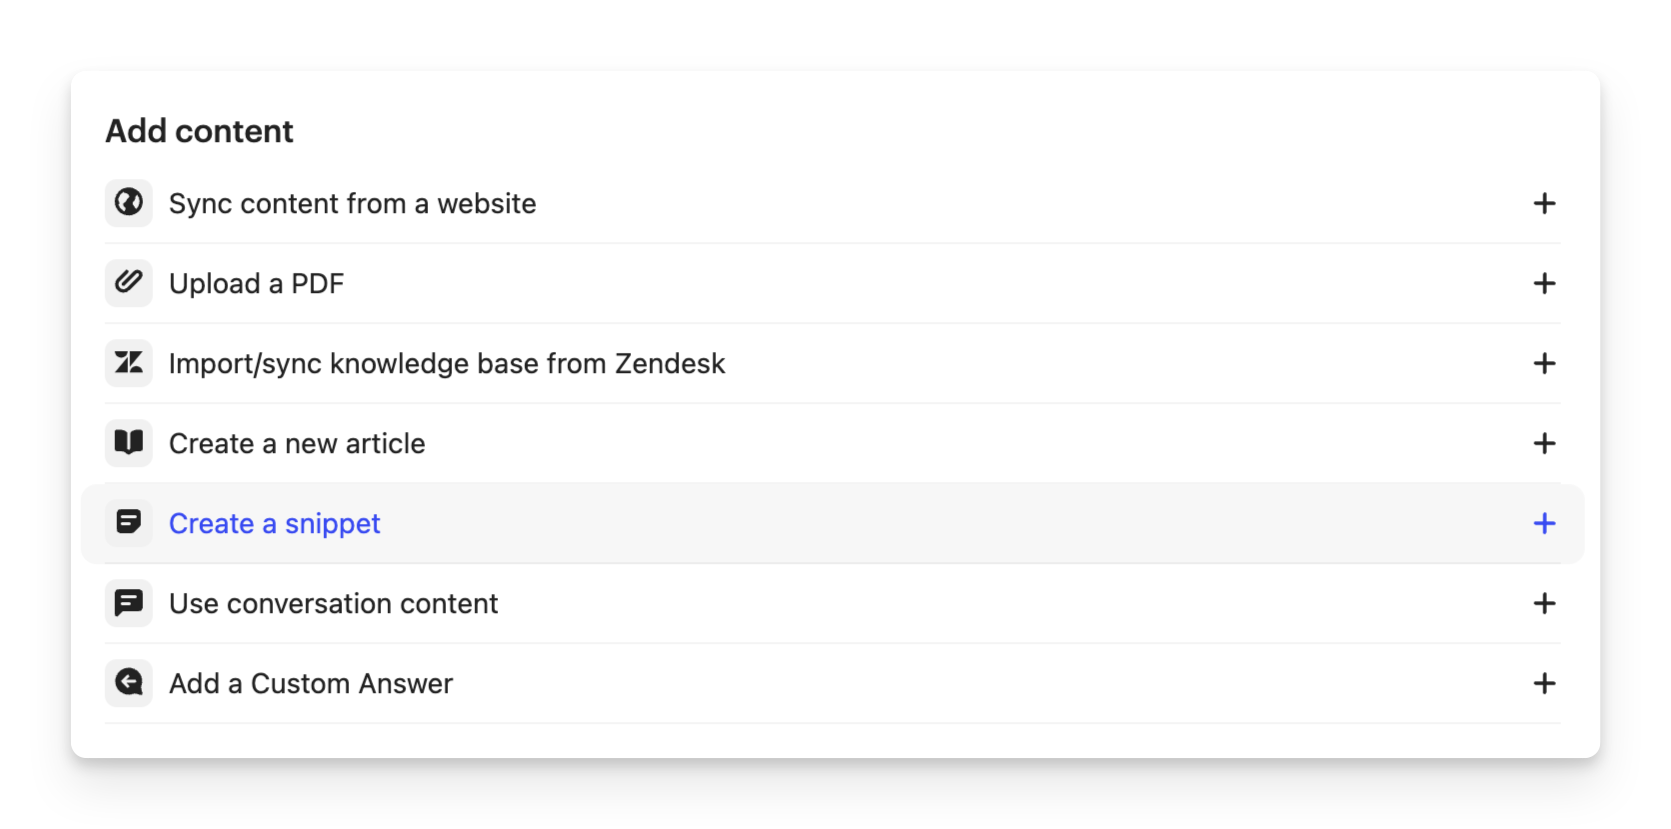
Task: Click the Zendesk logo icon
Action: point(129,363)
